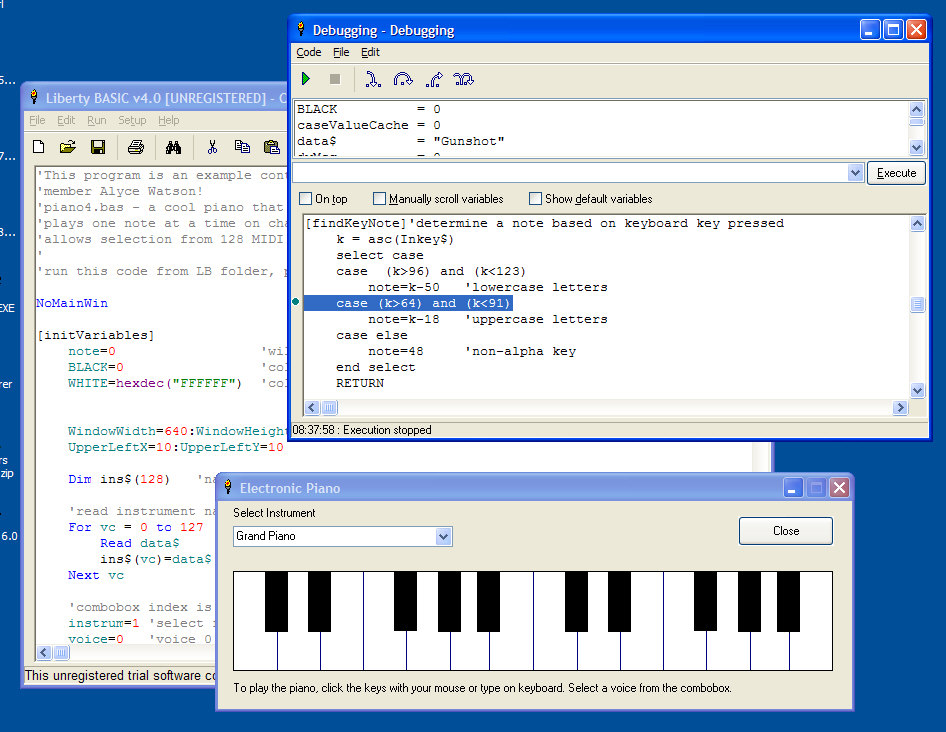Click the highlighted case (k>64) code line
Image resolution: width=946 pixels, height=732 pixels.
[x=409, y=303]
